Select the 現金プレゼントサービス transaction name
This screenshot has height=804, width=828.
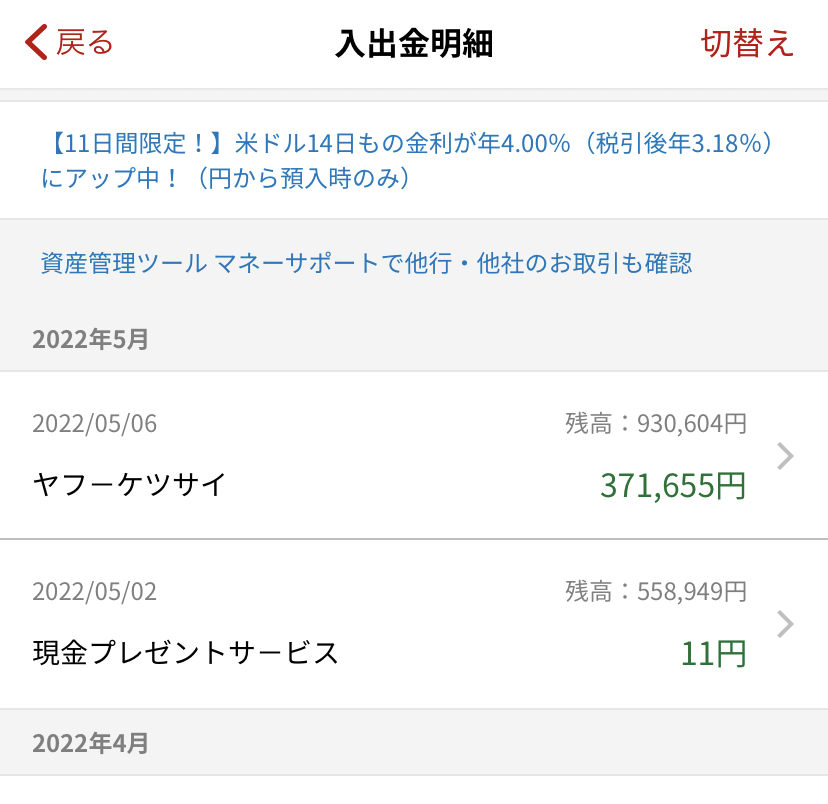(x=186, y=653)
